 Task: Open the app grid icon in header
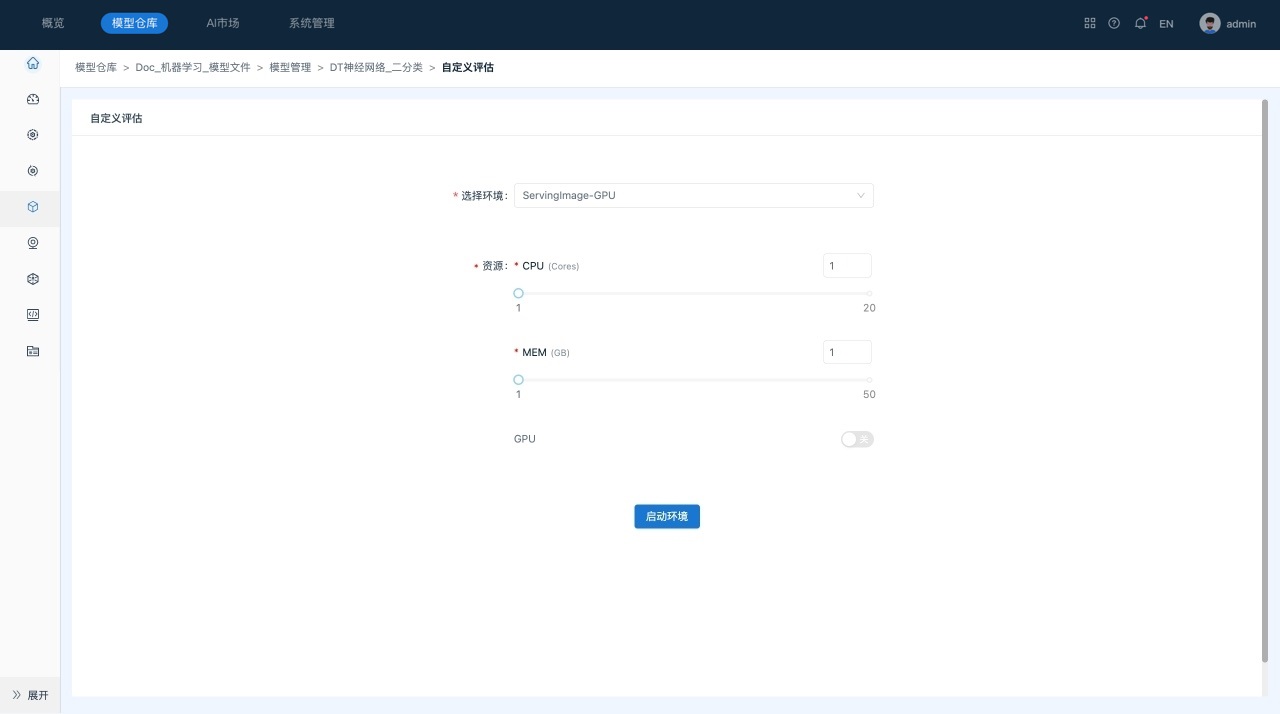[1090, 23]
